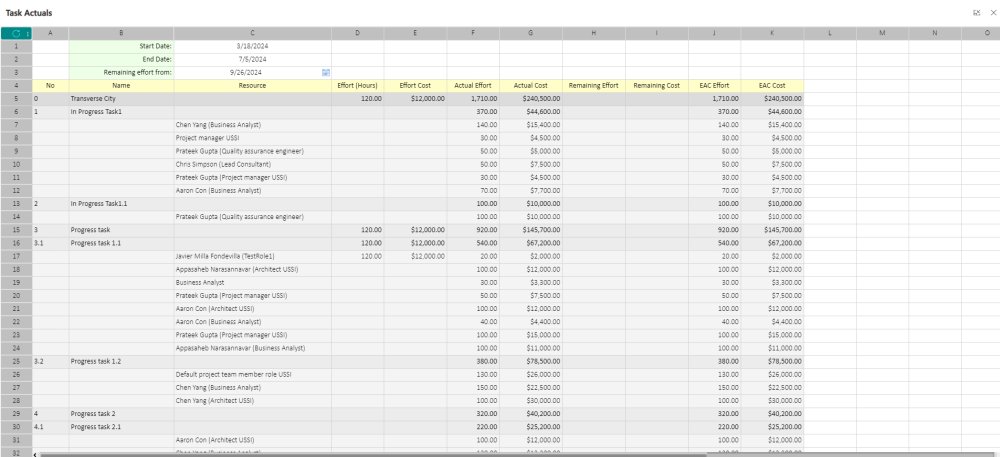Select the 'Progress task 1.1' name cell

point(121,243)
